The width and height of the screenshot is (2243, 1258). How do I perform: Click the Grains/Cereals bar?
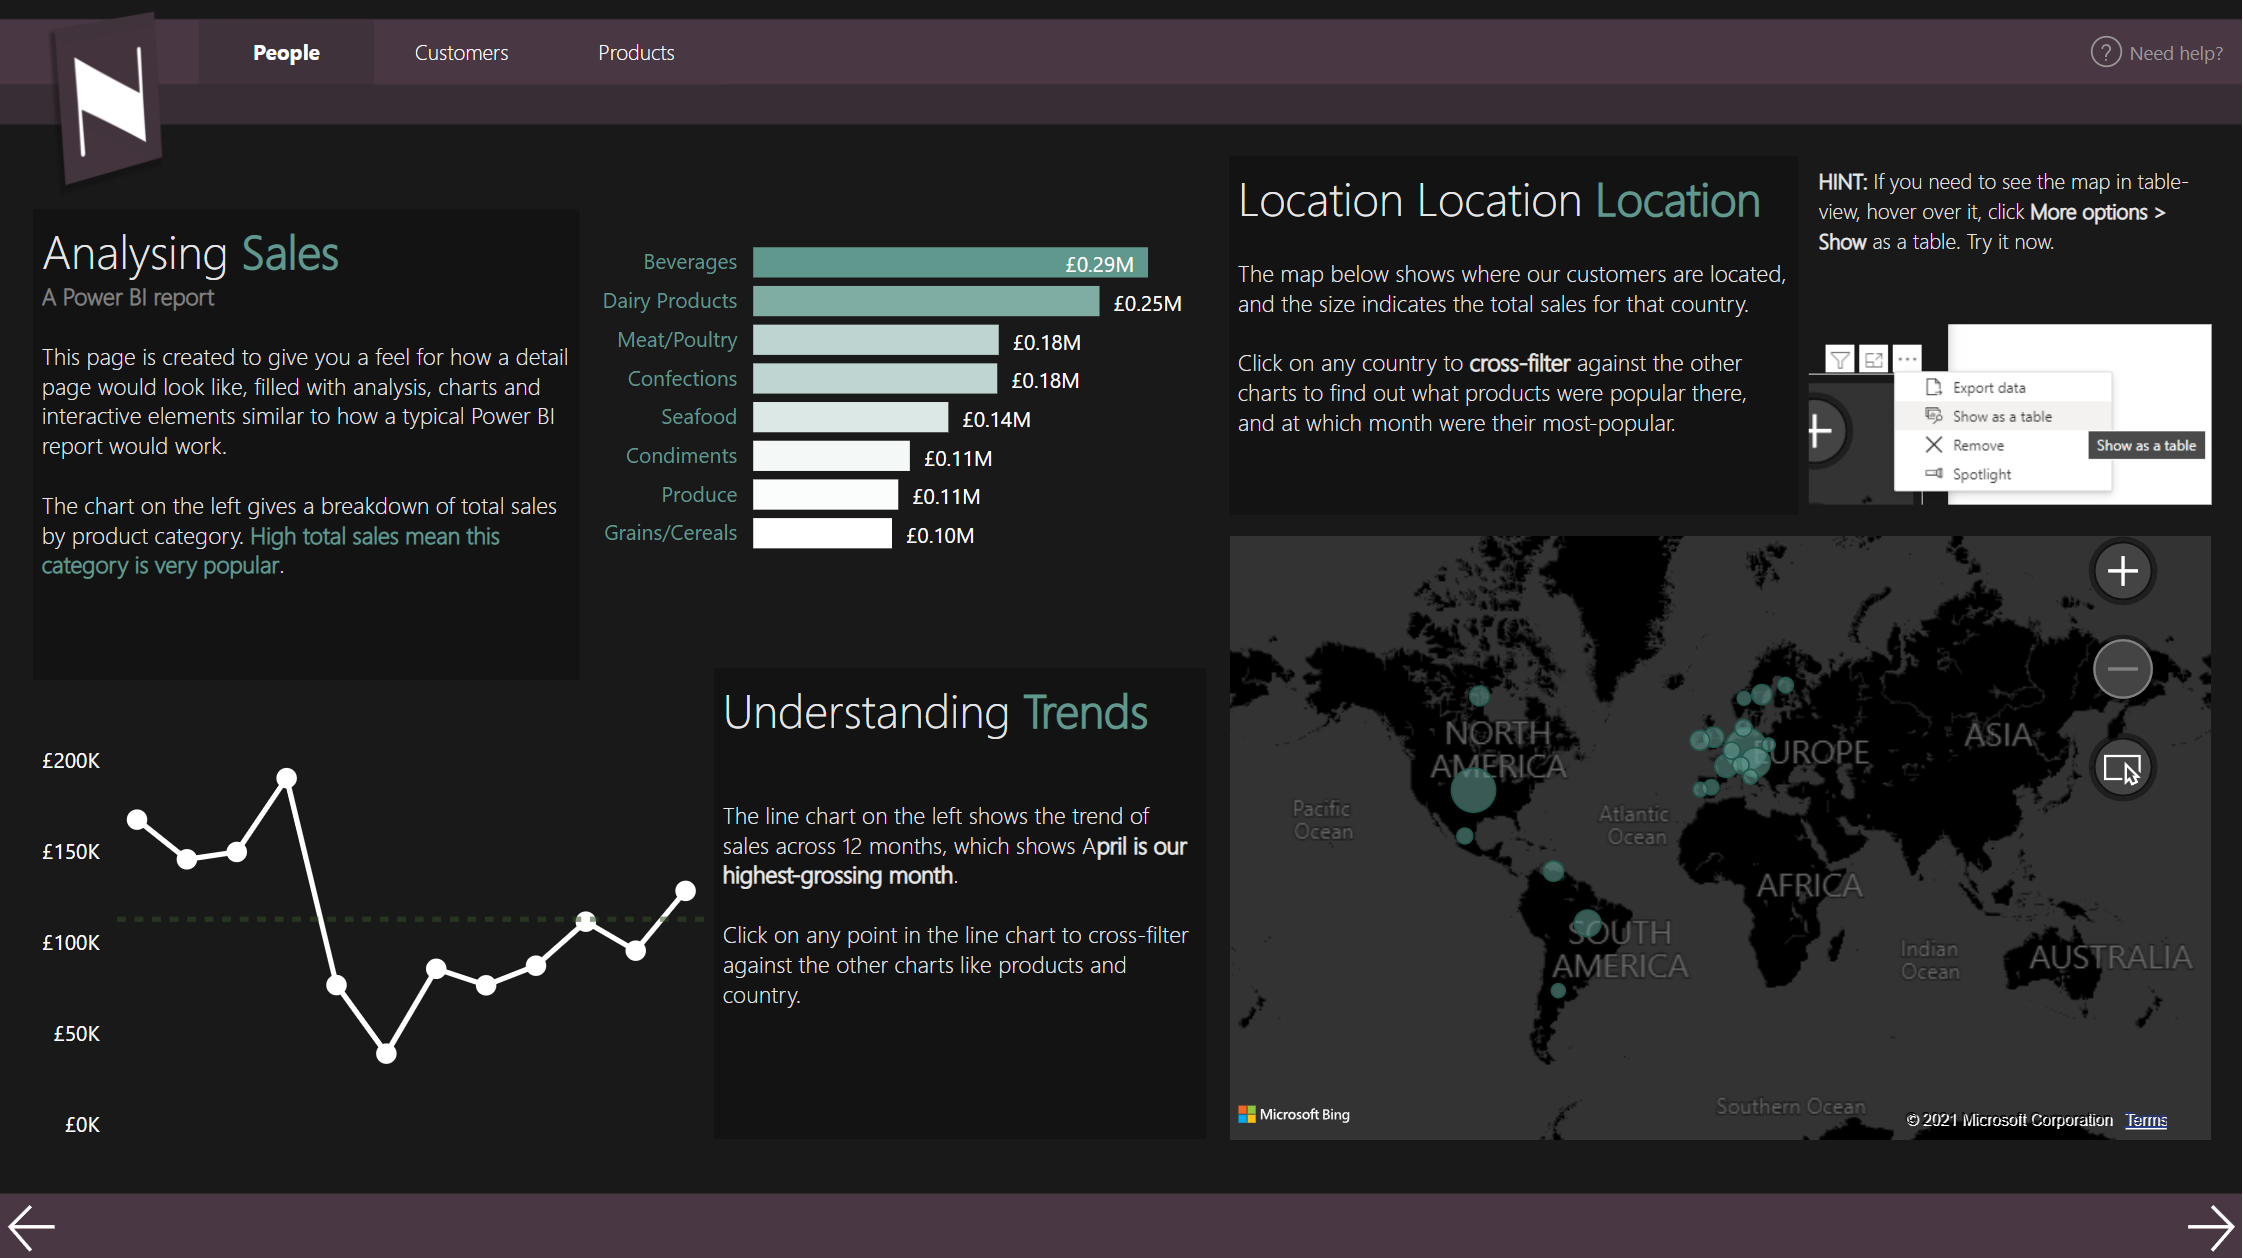(x=821, y=534)
